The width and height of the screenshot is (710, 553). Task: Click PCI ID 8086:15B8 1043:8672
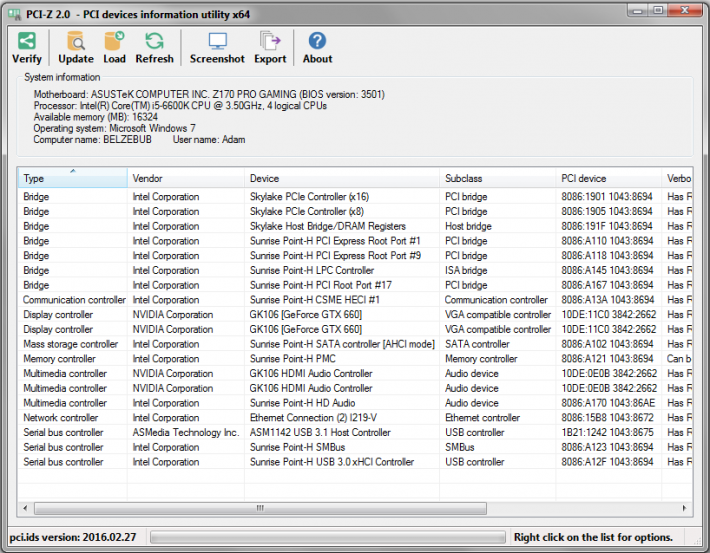tap(607, 418)
